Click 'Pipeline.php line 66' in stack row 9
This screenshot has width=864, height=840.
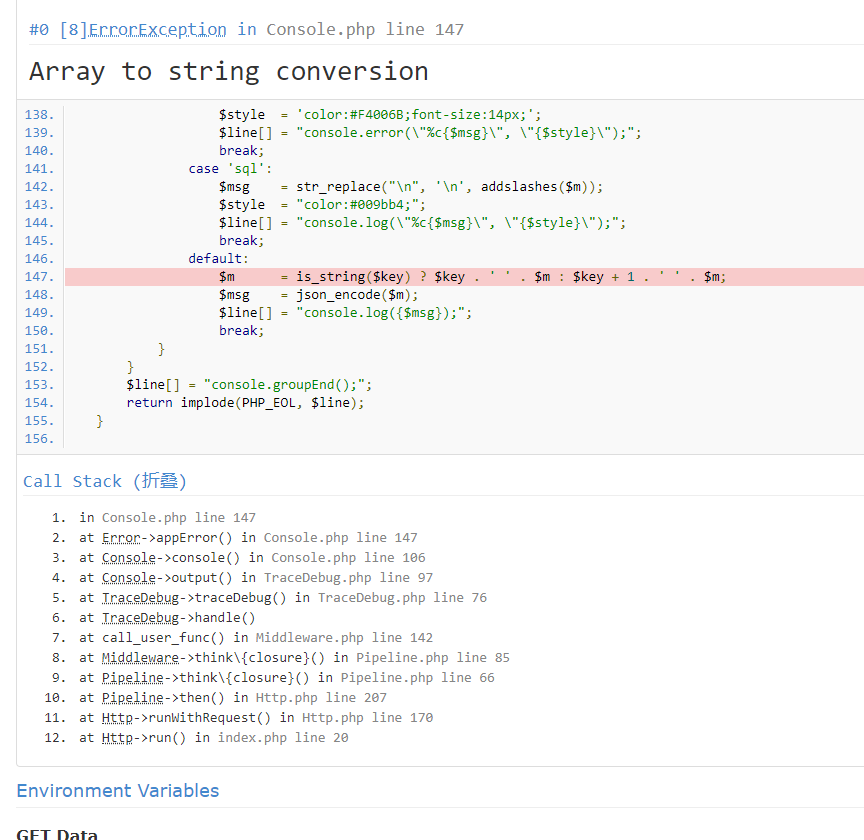418,677
